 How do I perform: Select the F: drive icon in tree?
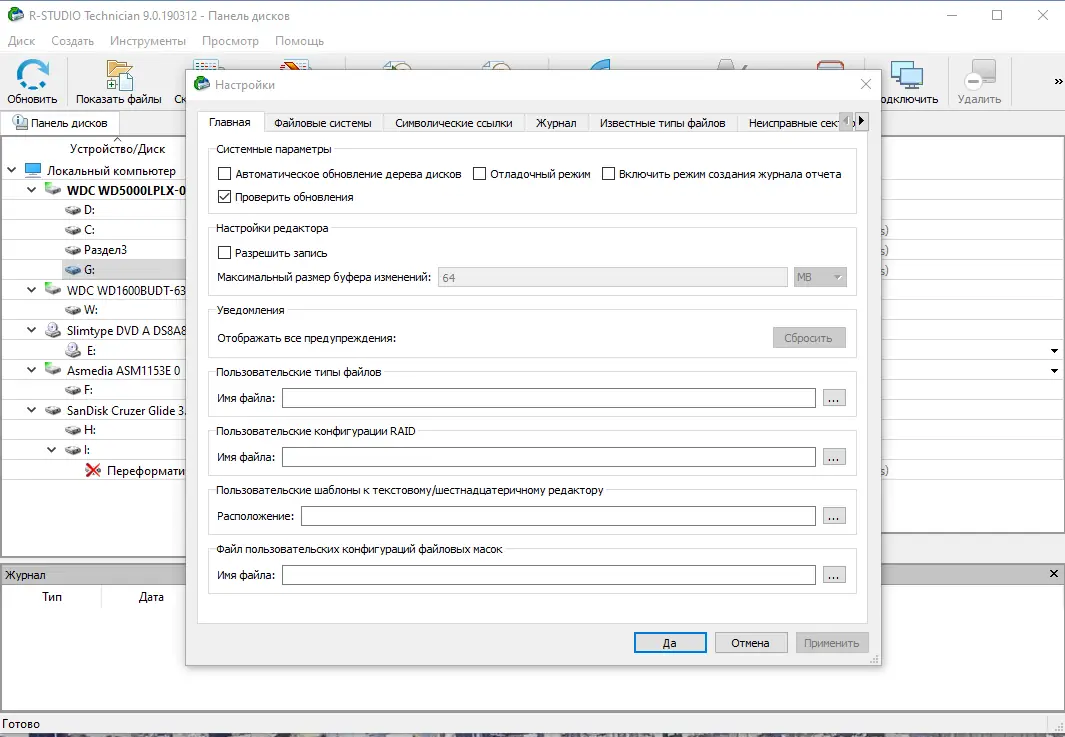[x=73, y=390]
